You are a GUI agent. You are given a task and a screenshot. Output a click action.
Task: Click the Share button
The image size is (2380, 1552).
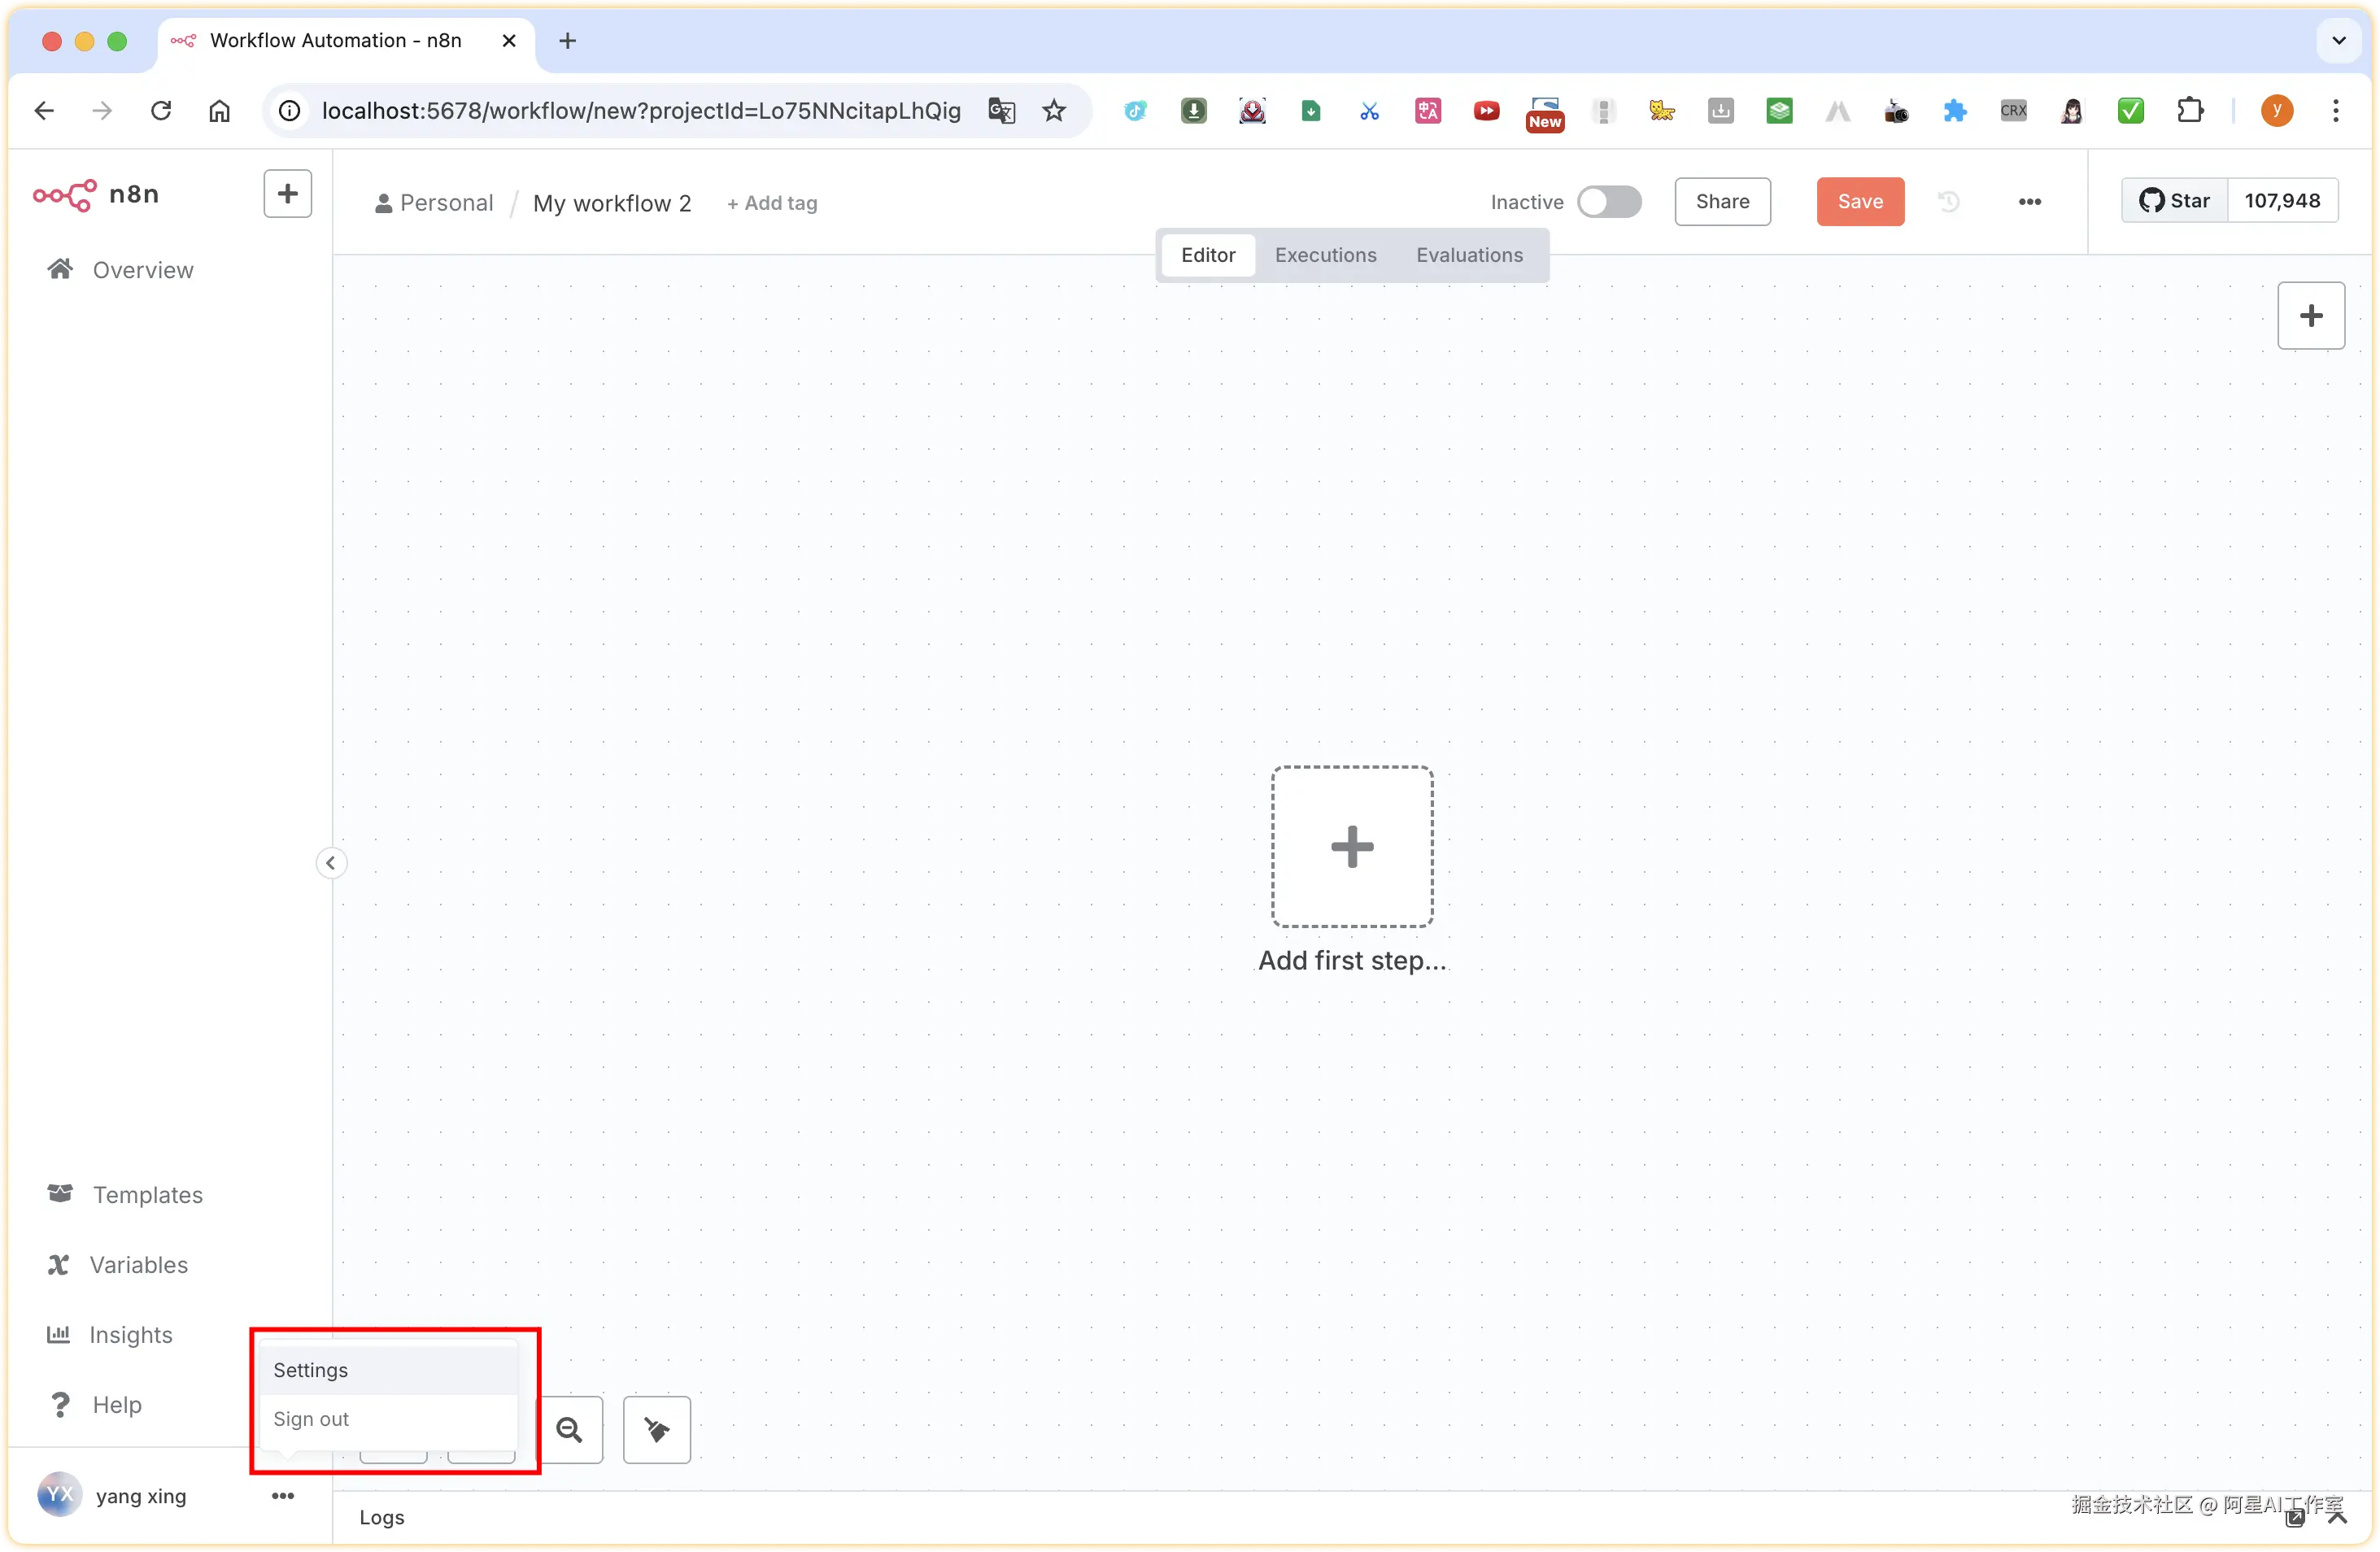pyautogui.click(x=1722, y=202)
